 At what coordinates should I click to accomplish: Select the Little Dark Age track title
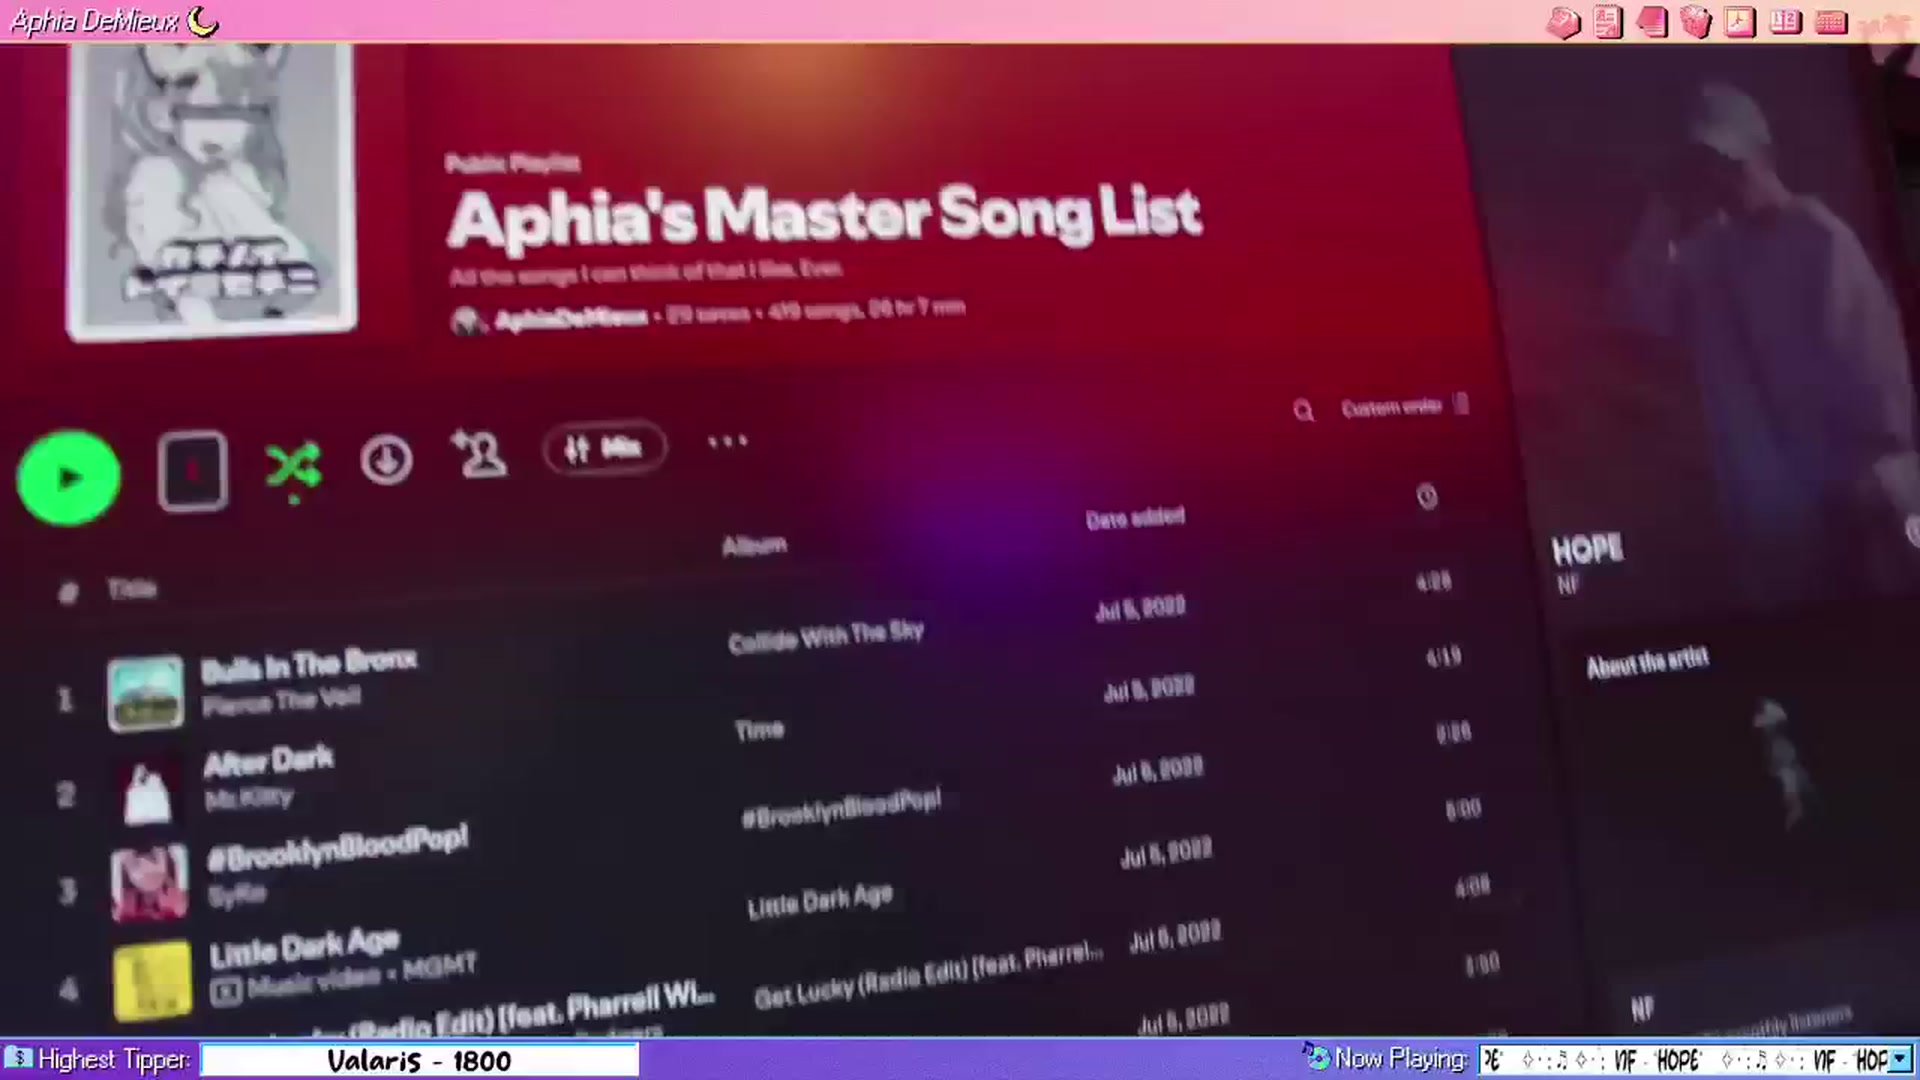(304, 947)
